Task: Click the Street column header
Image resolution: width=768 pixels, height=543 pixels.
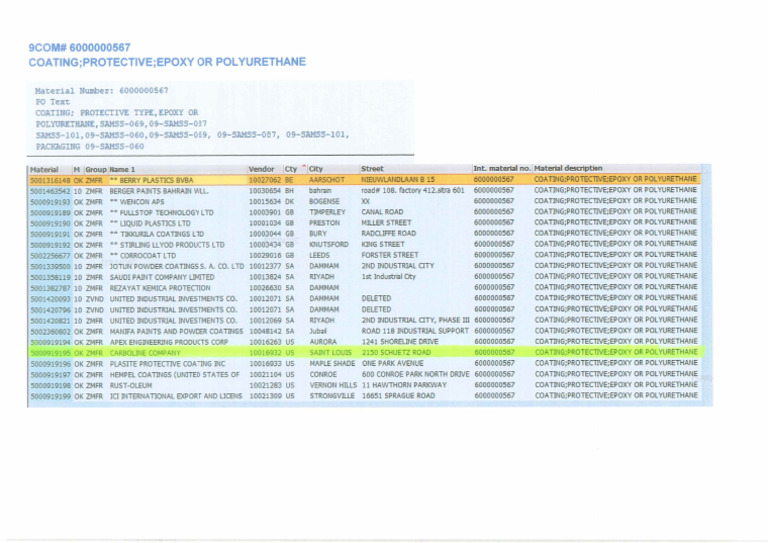Action: tap(372, 169)
